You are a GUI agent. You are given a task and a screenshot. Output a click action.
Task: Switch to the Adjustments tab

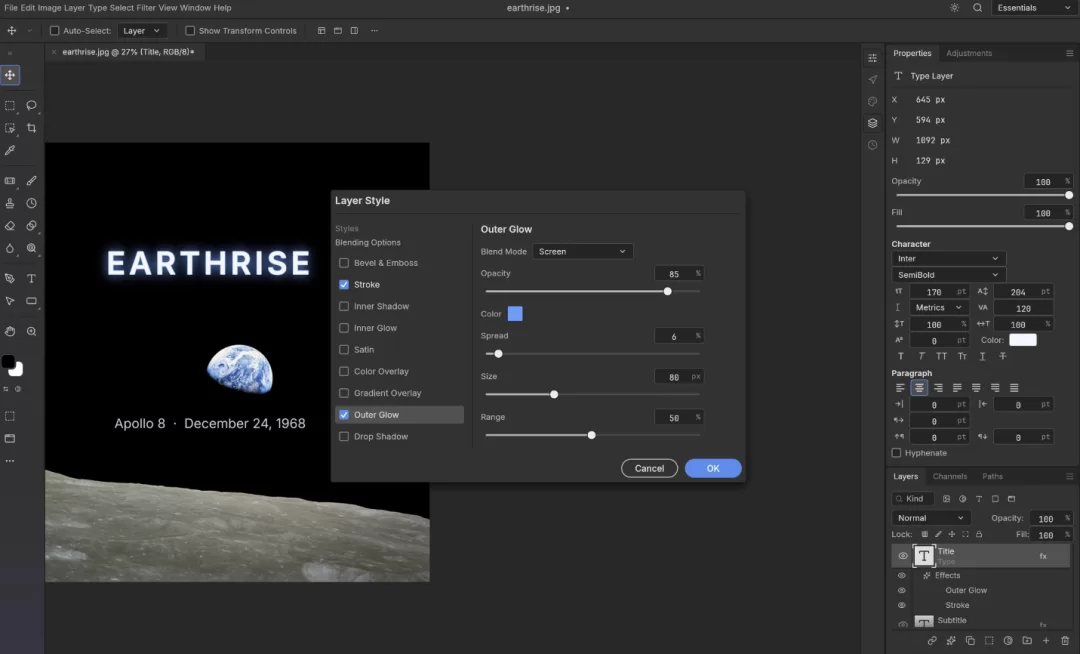(x=968, y=53)
